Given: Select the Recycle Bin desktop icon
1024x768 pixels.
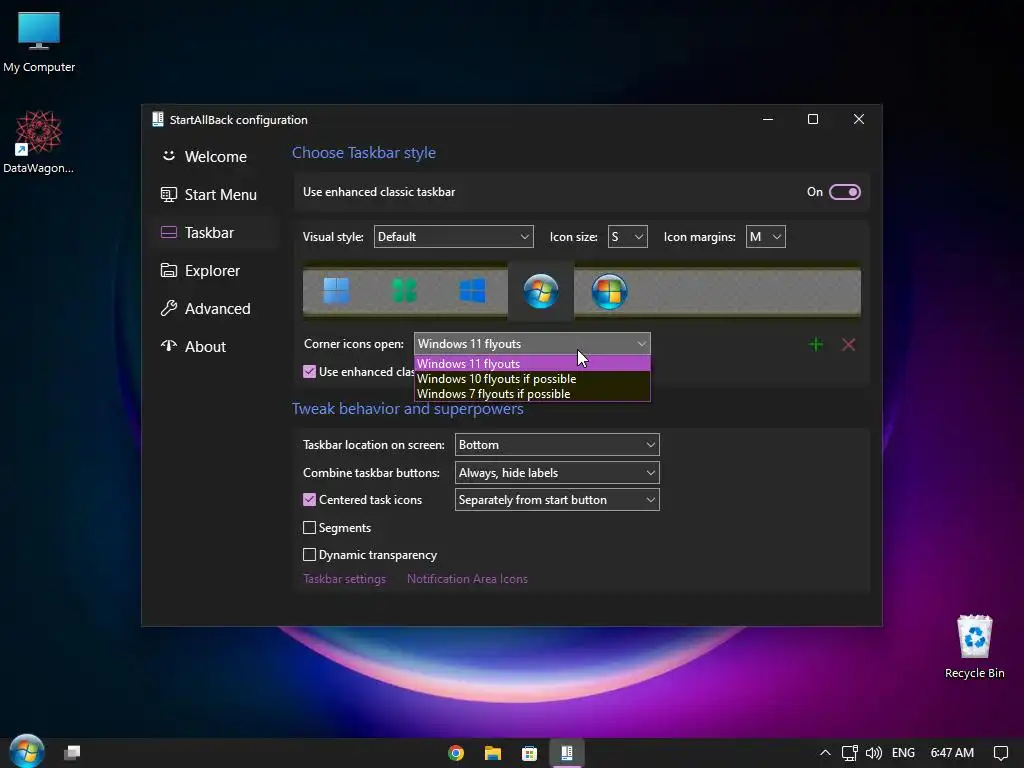Looking at the screenshot, I should point(974,647).
